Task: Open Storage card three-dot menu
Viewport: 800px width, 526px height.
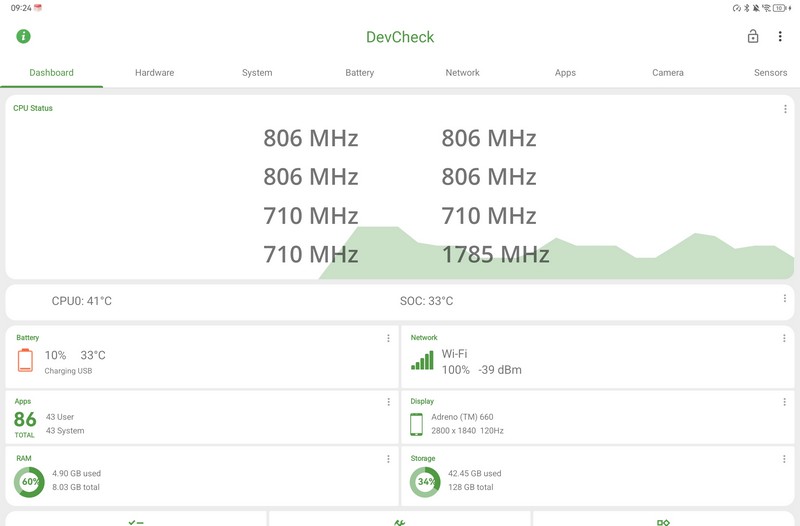Action: pos(784,460)
